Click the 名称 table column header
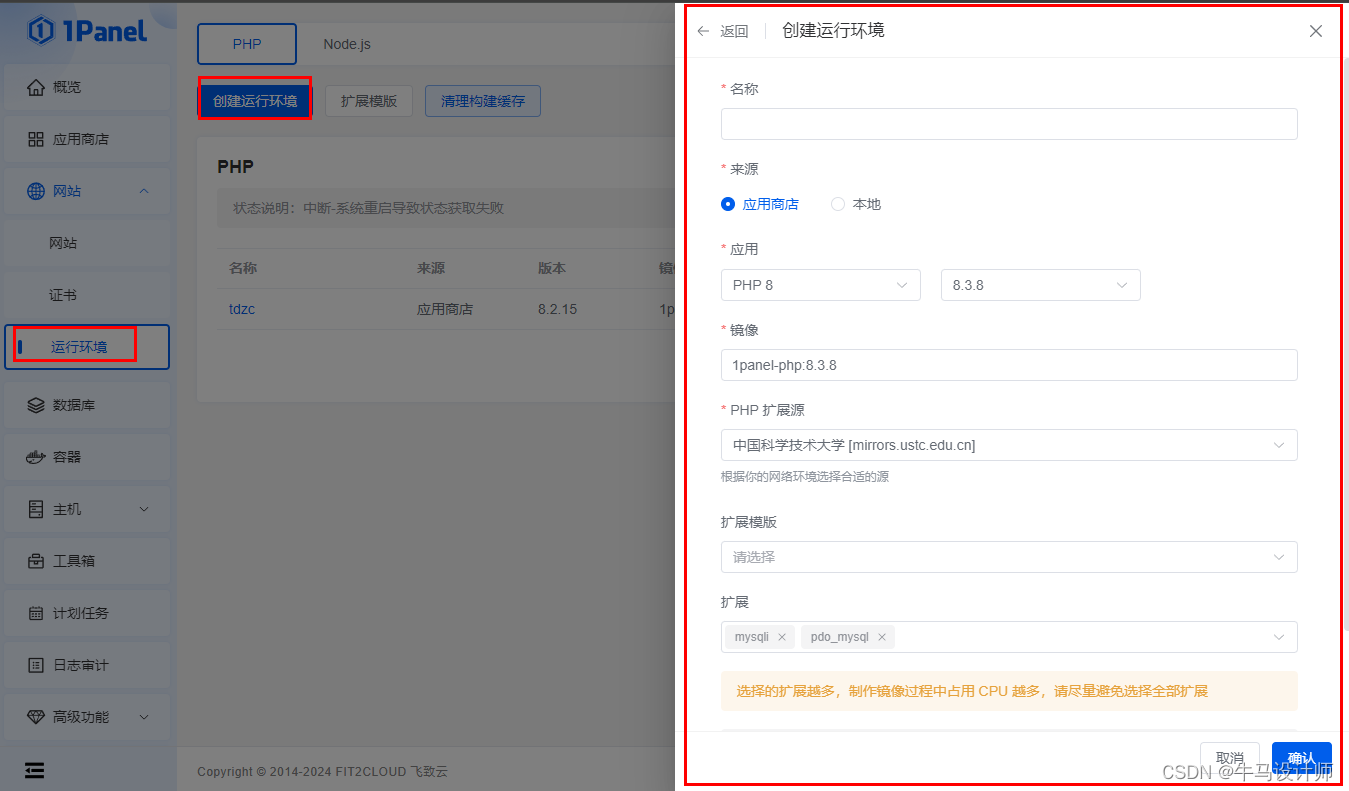The width and height of the screenshot is (1349, 791). tap(243, 268)
